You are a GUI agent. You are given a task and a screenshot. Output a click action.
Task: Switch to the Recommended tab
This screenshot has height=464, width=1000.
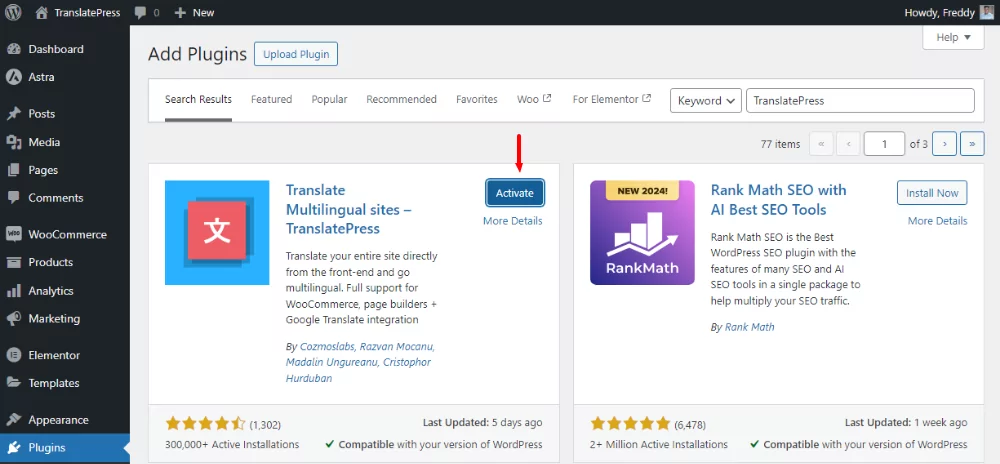(402, 99)
